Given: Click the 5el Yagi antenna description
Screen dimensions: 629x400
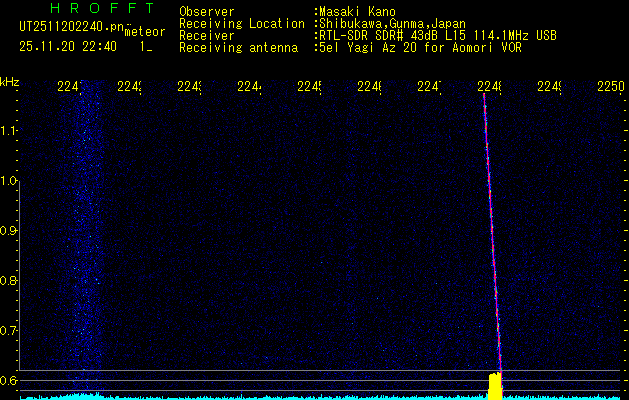Looking at the screenshot, I should tap(417, 47).
